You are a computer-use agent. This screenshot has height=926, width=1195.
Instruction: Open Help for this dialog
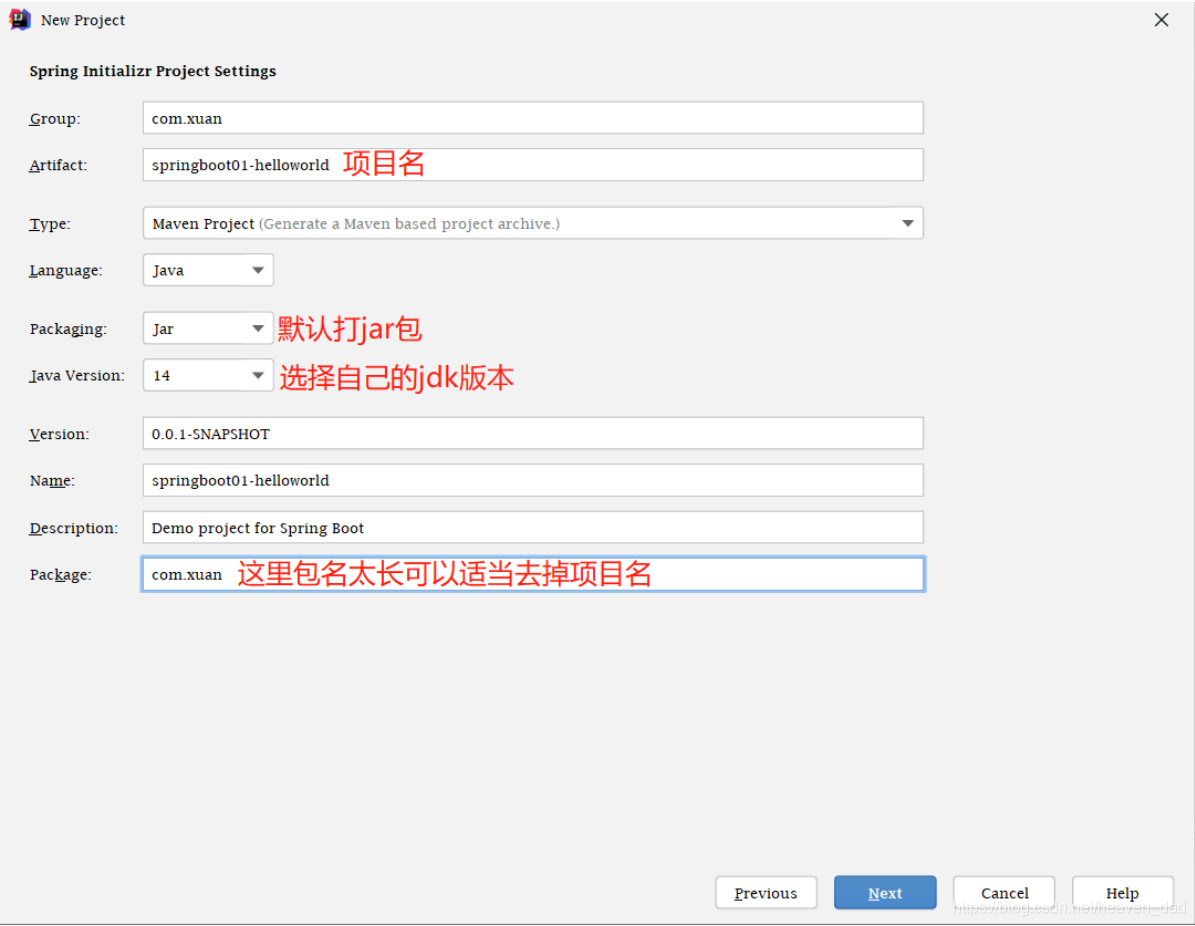(x=1123, y=892)
